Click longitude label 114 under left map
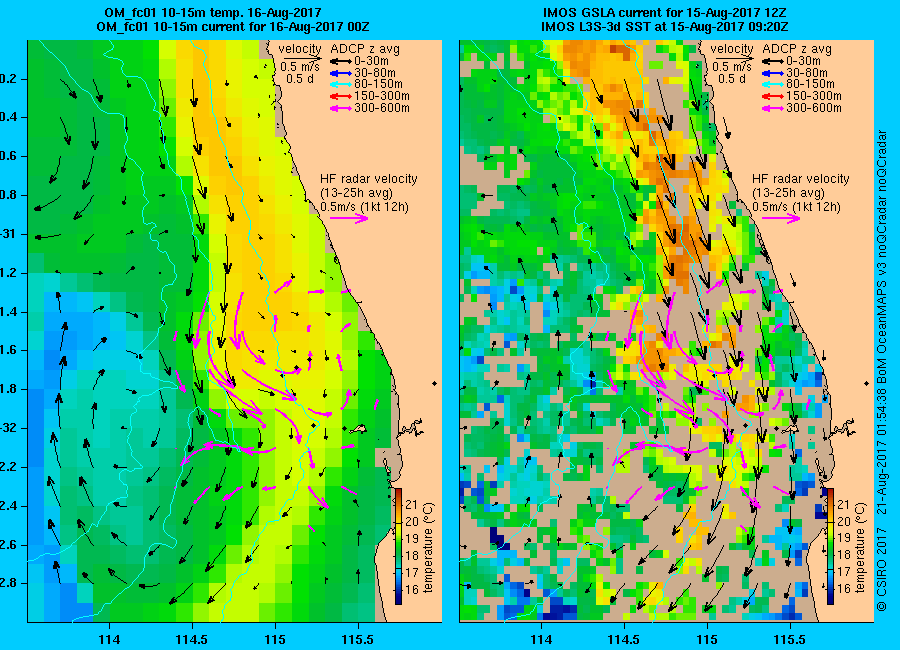This screenshot has width=900, height=650. pyautogui.click(x=110, y=639)
